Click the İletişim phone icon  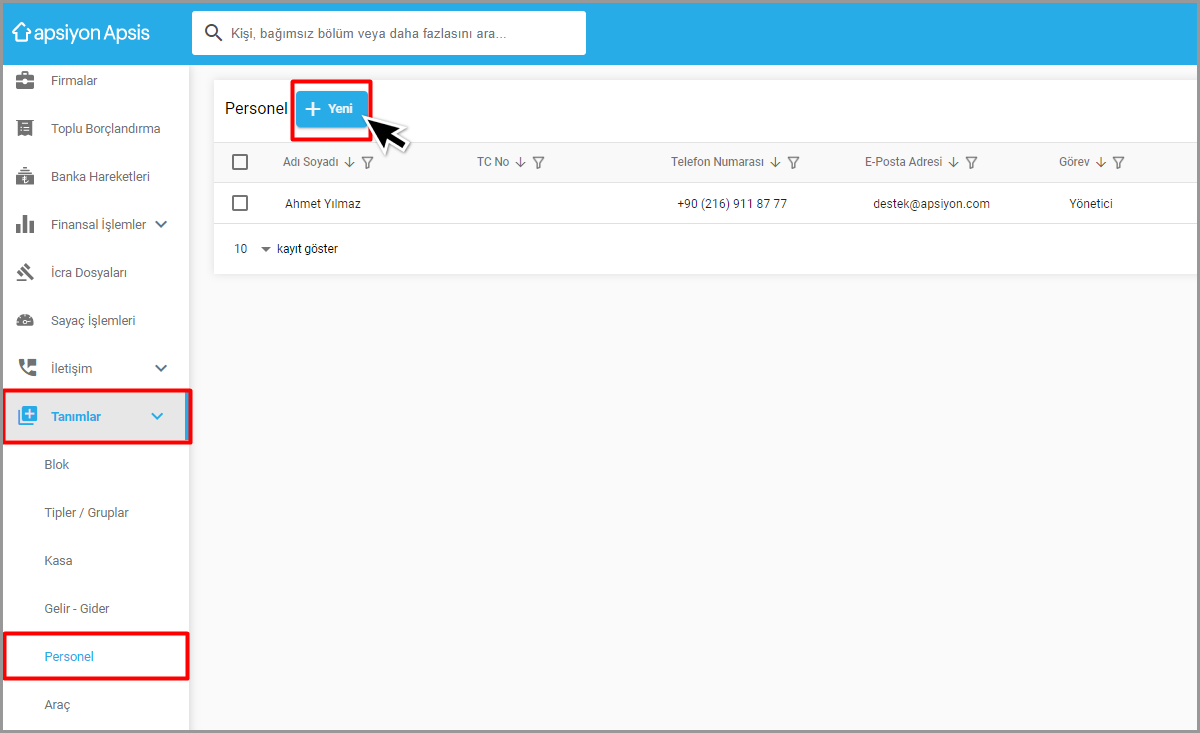(26, 368)
